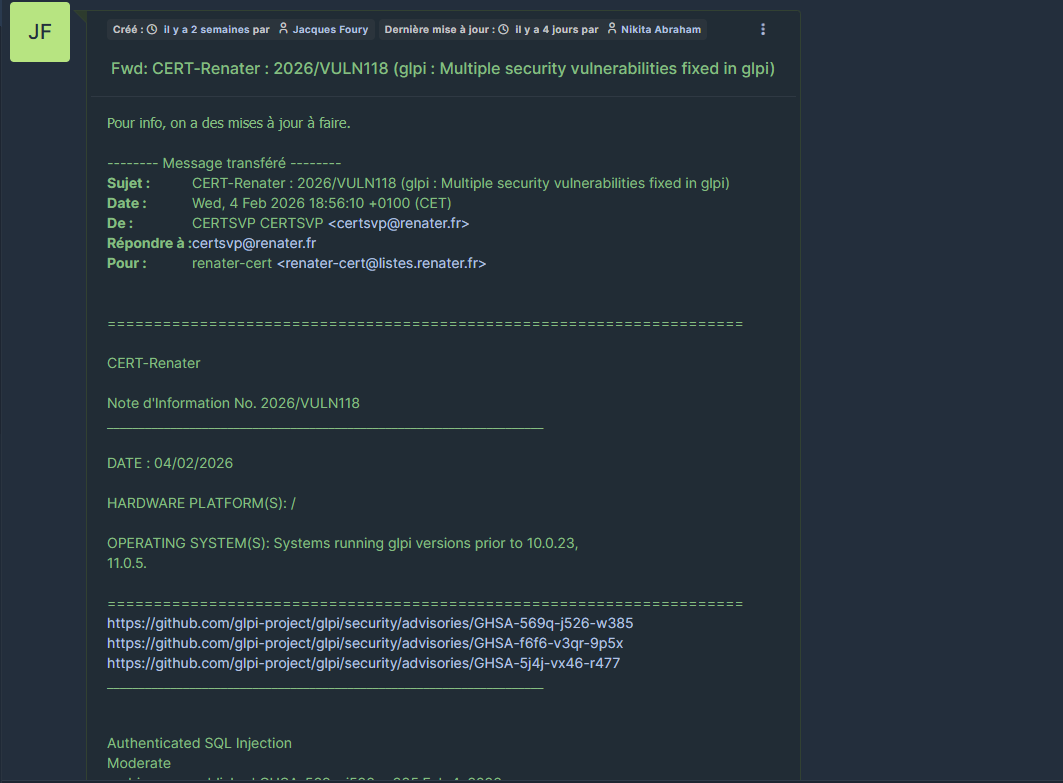The width and height of the screenshot is (1063, 783).
Task: Open the three-dot actions menu
Action: [x=764, y=29]
